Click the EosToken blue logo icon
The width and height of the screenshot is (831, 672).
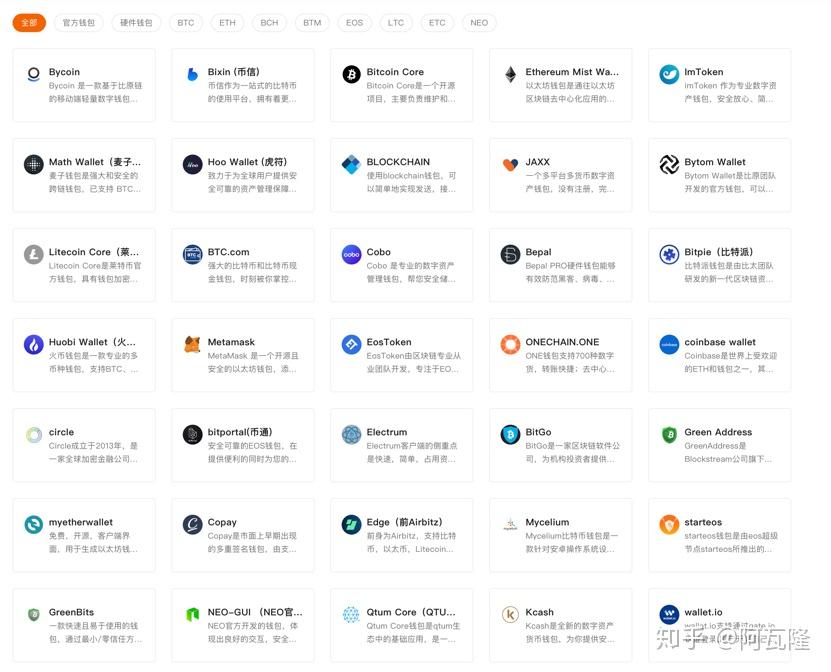click(x=351, y=344)
